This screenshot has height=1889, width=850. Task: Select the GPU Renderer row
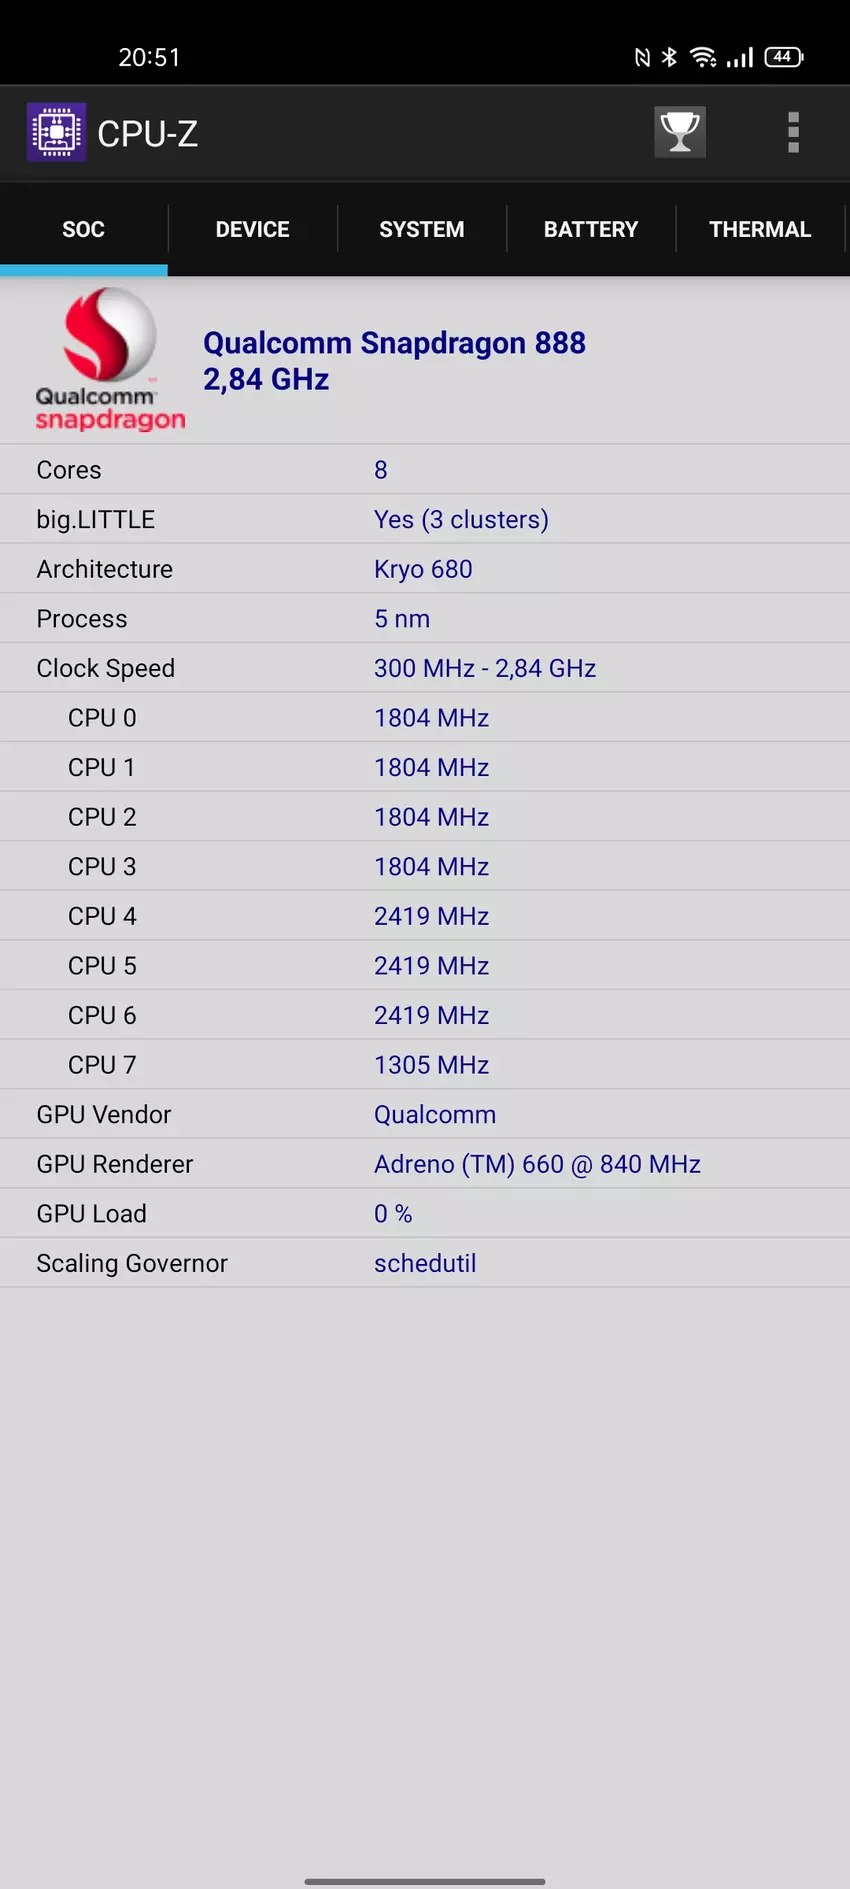coord(424,1164)
